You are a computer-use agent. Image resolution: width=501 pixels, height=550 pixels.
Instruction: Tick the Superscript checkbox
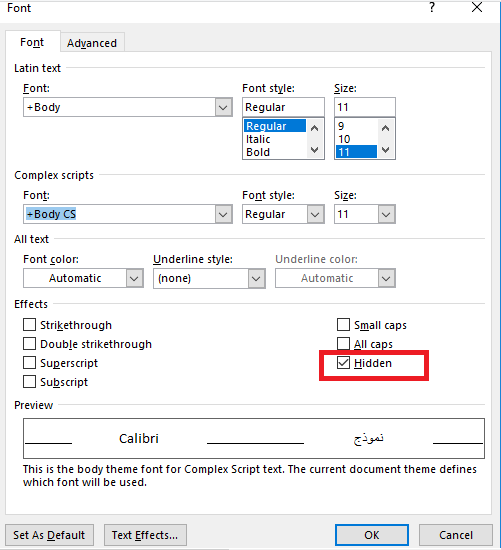[29, 363]
